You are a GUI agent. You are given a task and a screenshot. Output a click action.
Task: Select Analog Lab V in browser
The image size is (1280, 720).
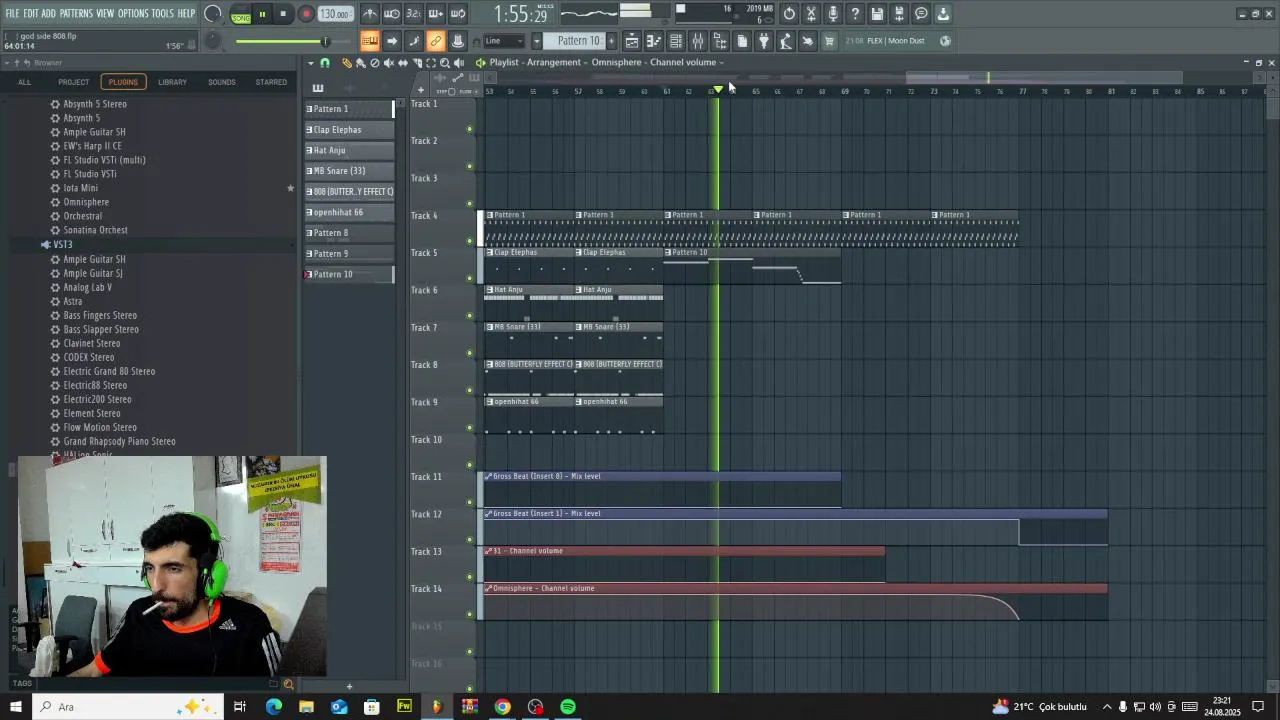coord(87,287)
